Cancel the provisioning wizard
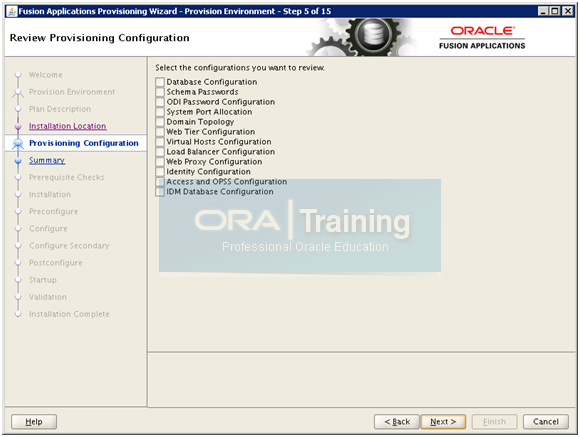This screenshot has width=580, height=437. click(546, 421)
